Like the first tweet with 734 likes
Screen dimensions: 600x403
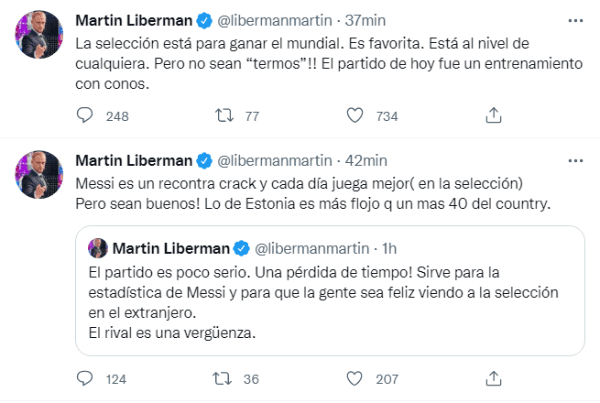(x=356, y=117)
